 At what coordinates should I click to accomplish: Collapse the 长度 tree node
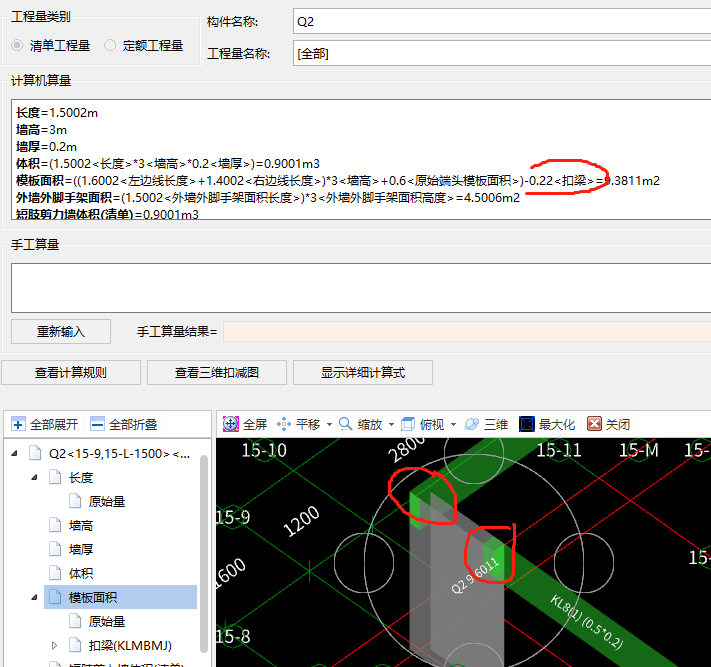tap(34, 477)
